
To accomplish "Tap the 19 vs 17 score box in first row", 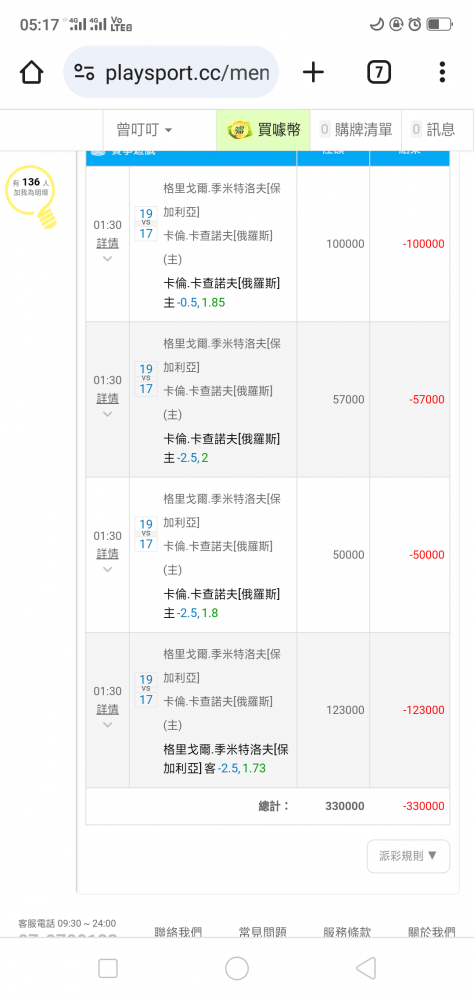I will coord(145,223).
